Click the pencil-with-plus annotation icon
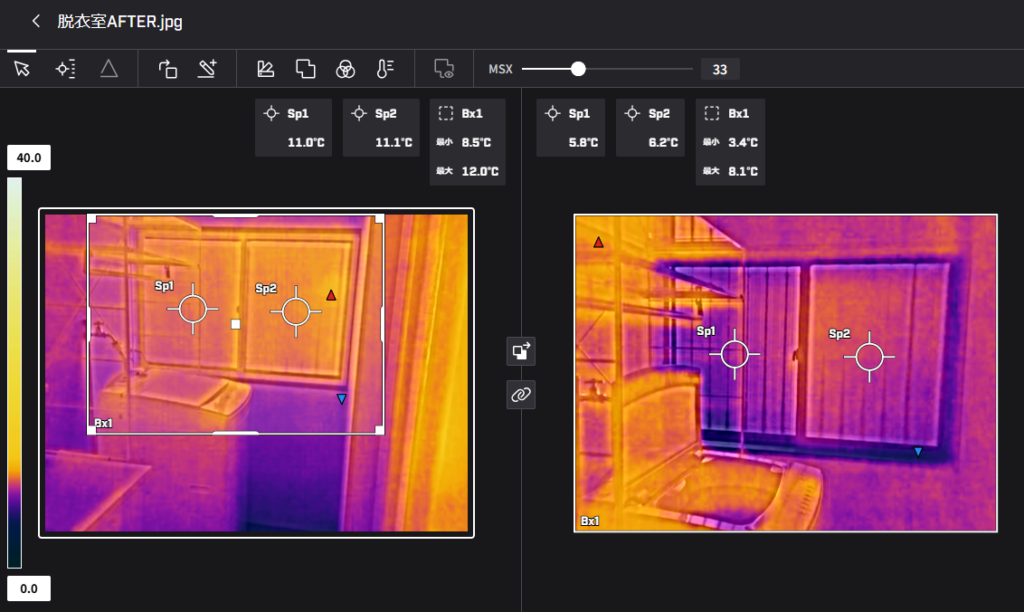Screen dimensions: 1024x612 tap(208, 69)
